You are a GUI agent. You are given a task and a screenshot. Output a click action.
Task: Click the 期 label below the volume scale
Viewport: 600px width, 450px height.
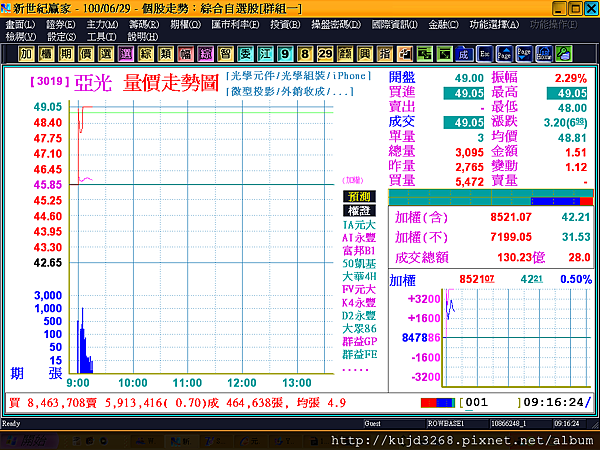click(x=17, y=373)
